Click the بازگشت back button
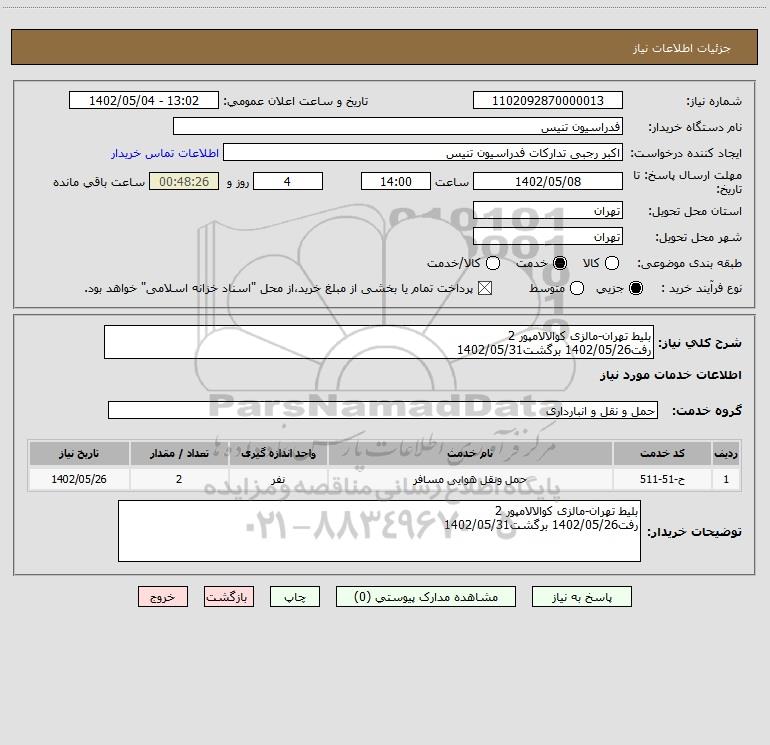This screenshot has width=770, height=745. tap(229, 597)
